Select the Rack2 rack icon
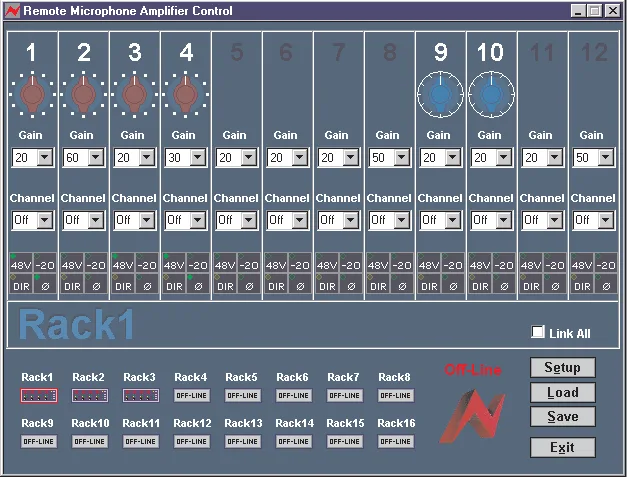 [90, 395]
